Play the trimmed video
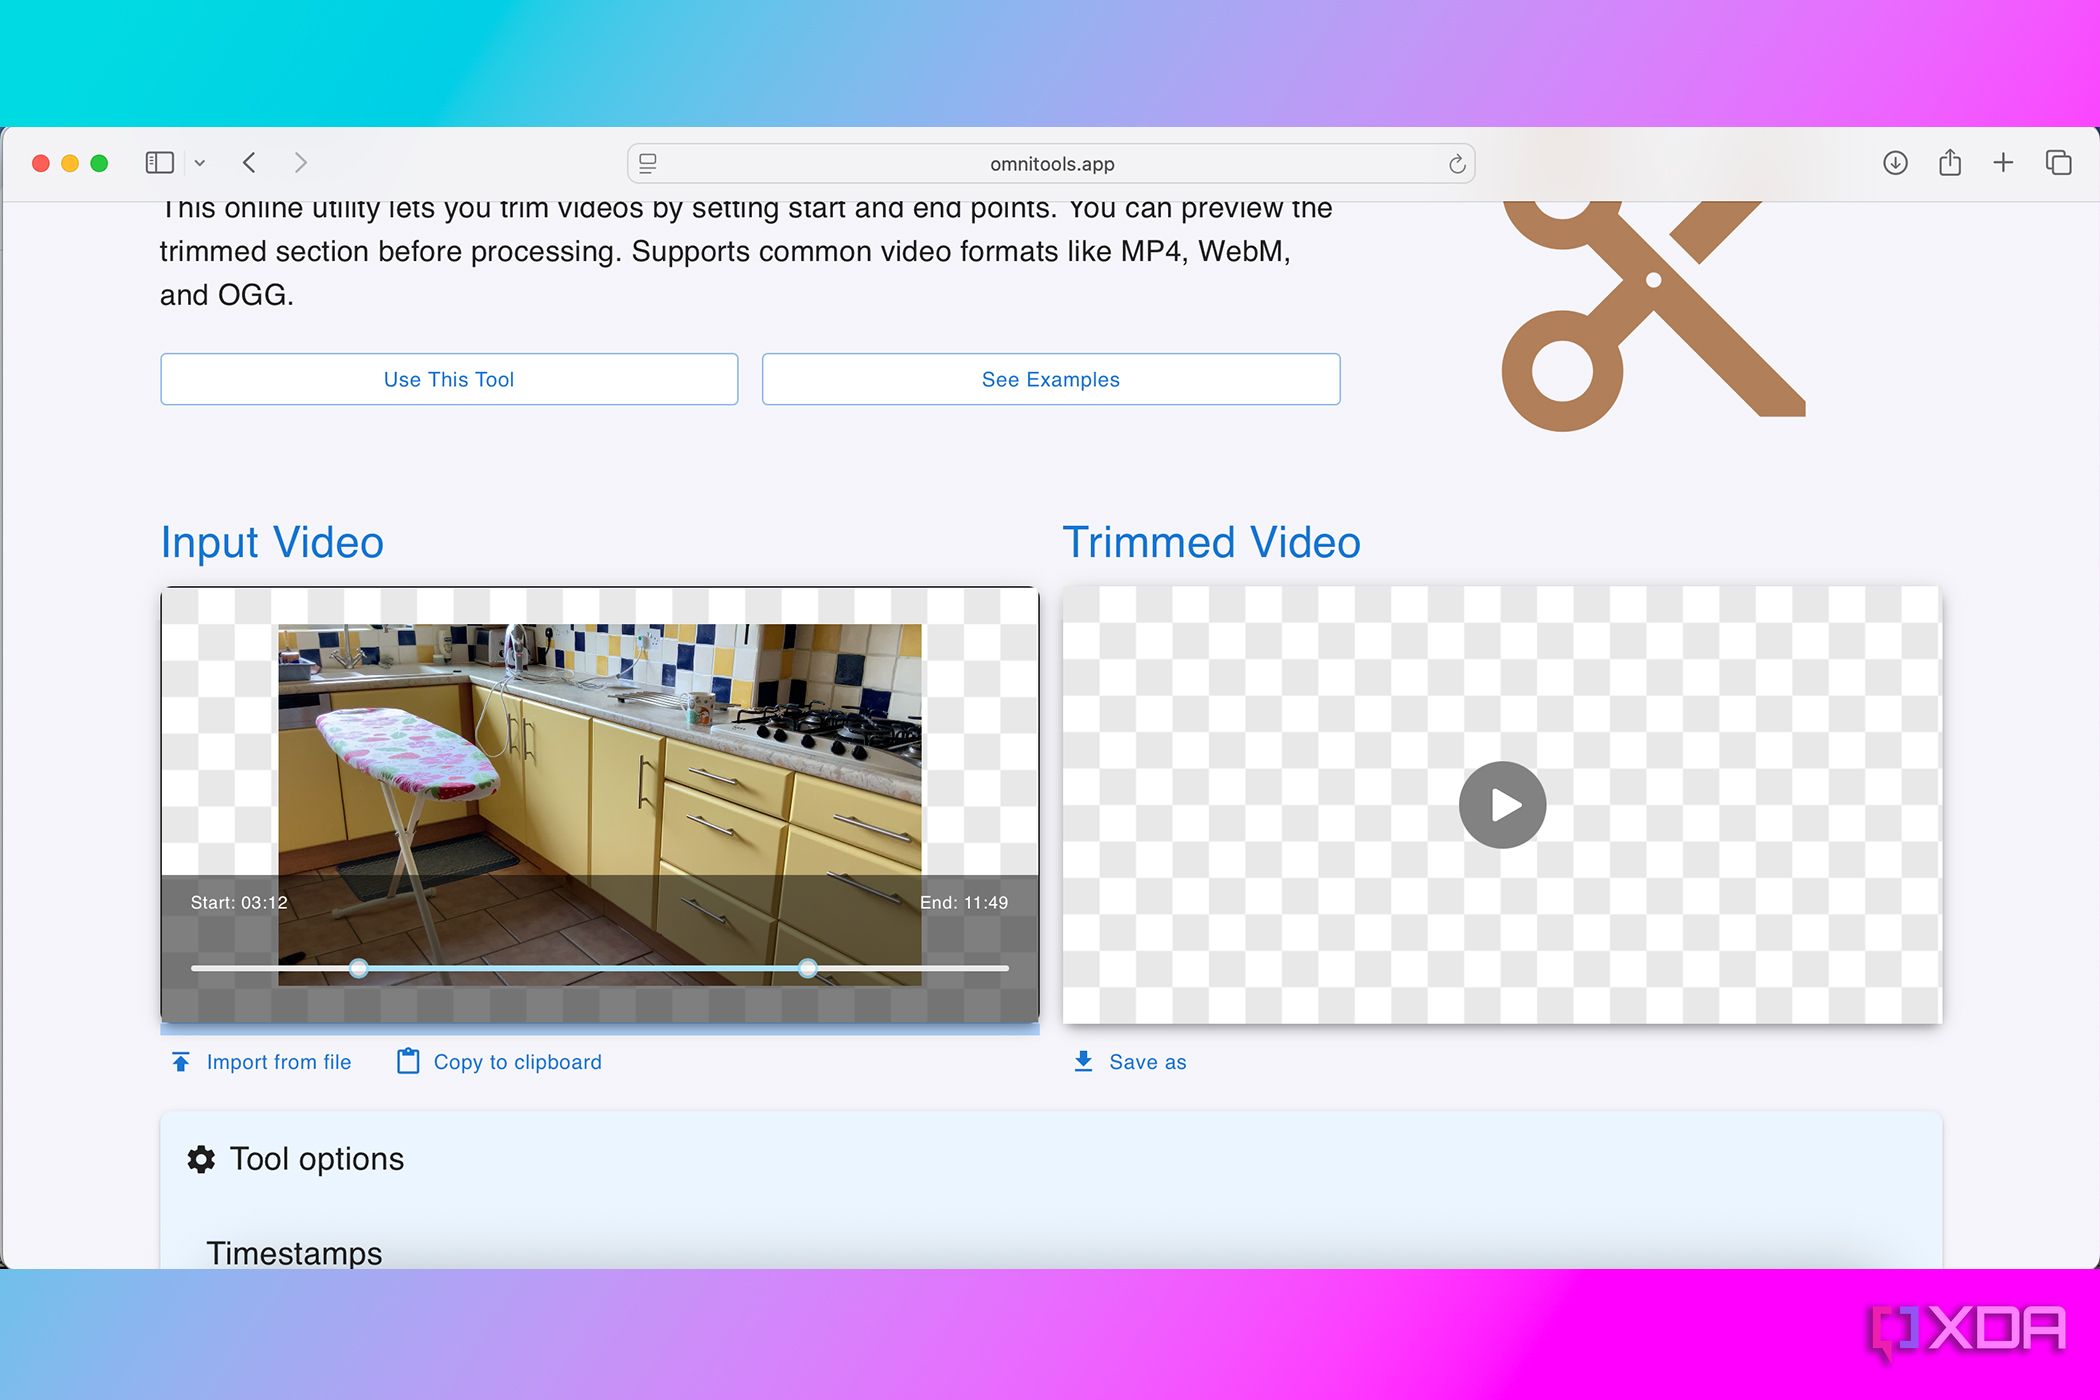2100x1400 pixels. coord(1502,805)
